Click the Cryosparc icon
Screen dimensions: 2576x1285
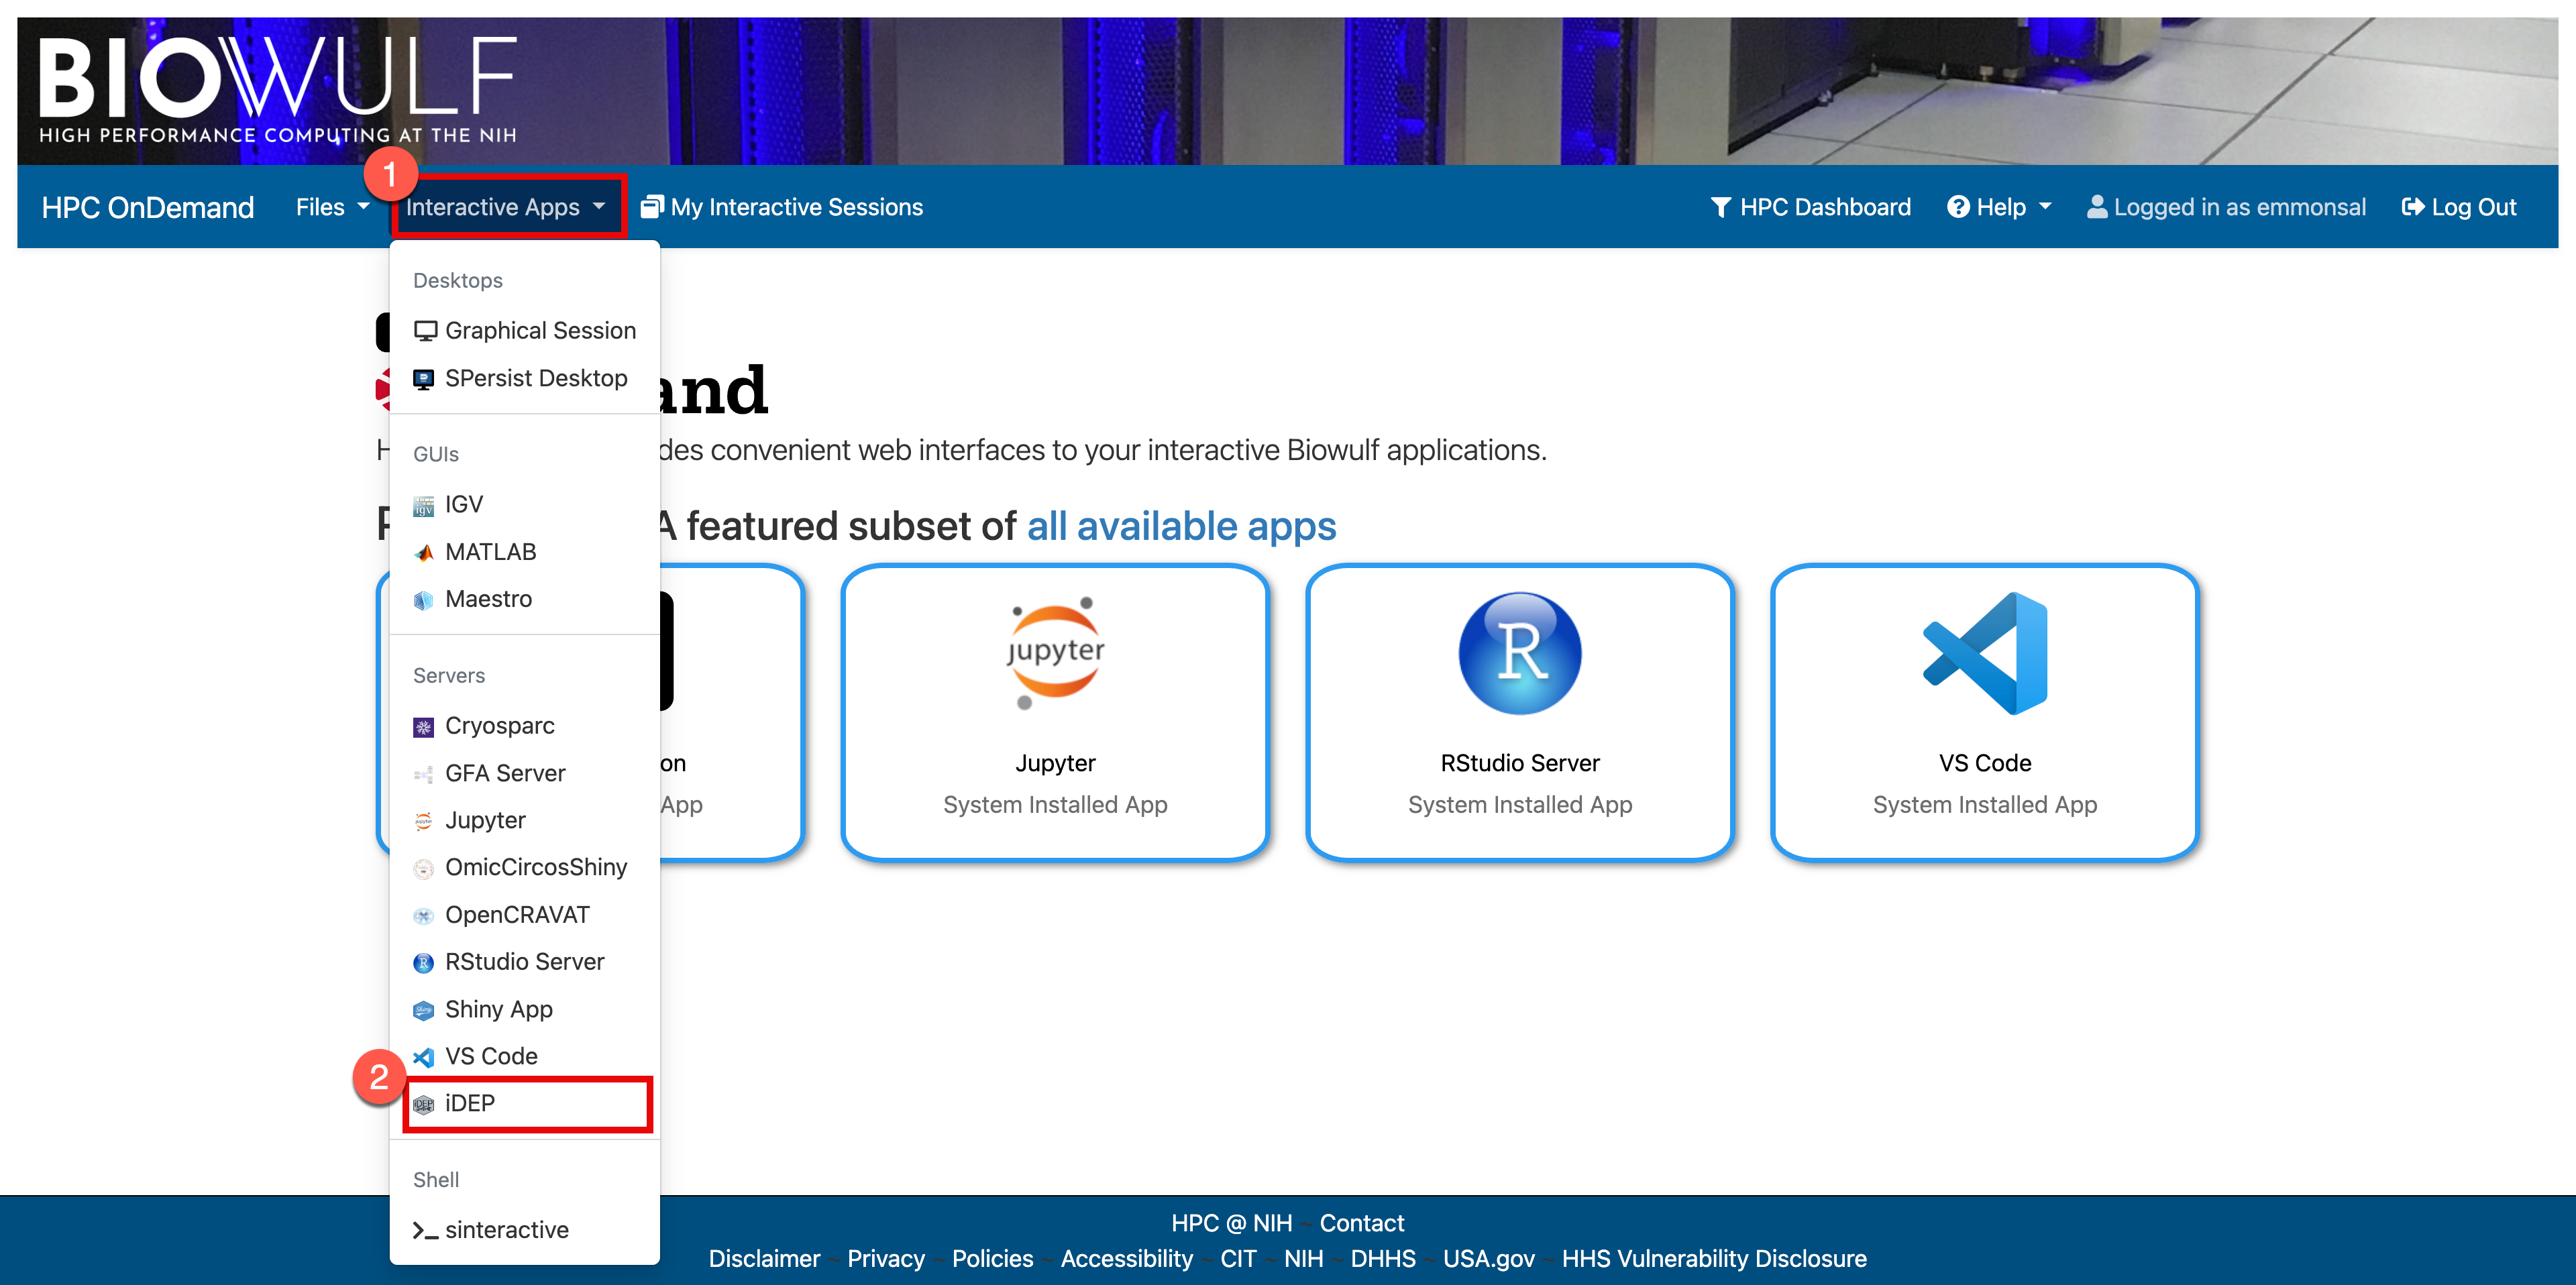tap(424, 727)
